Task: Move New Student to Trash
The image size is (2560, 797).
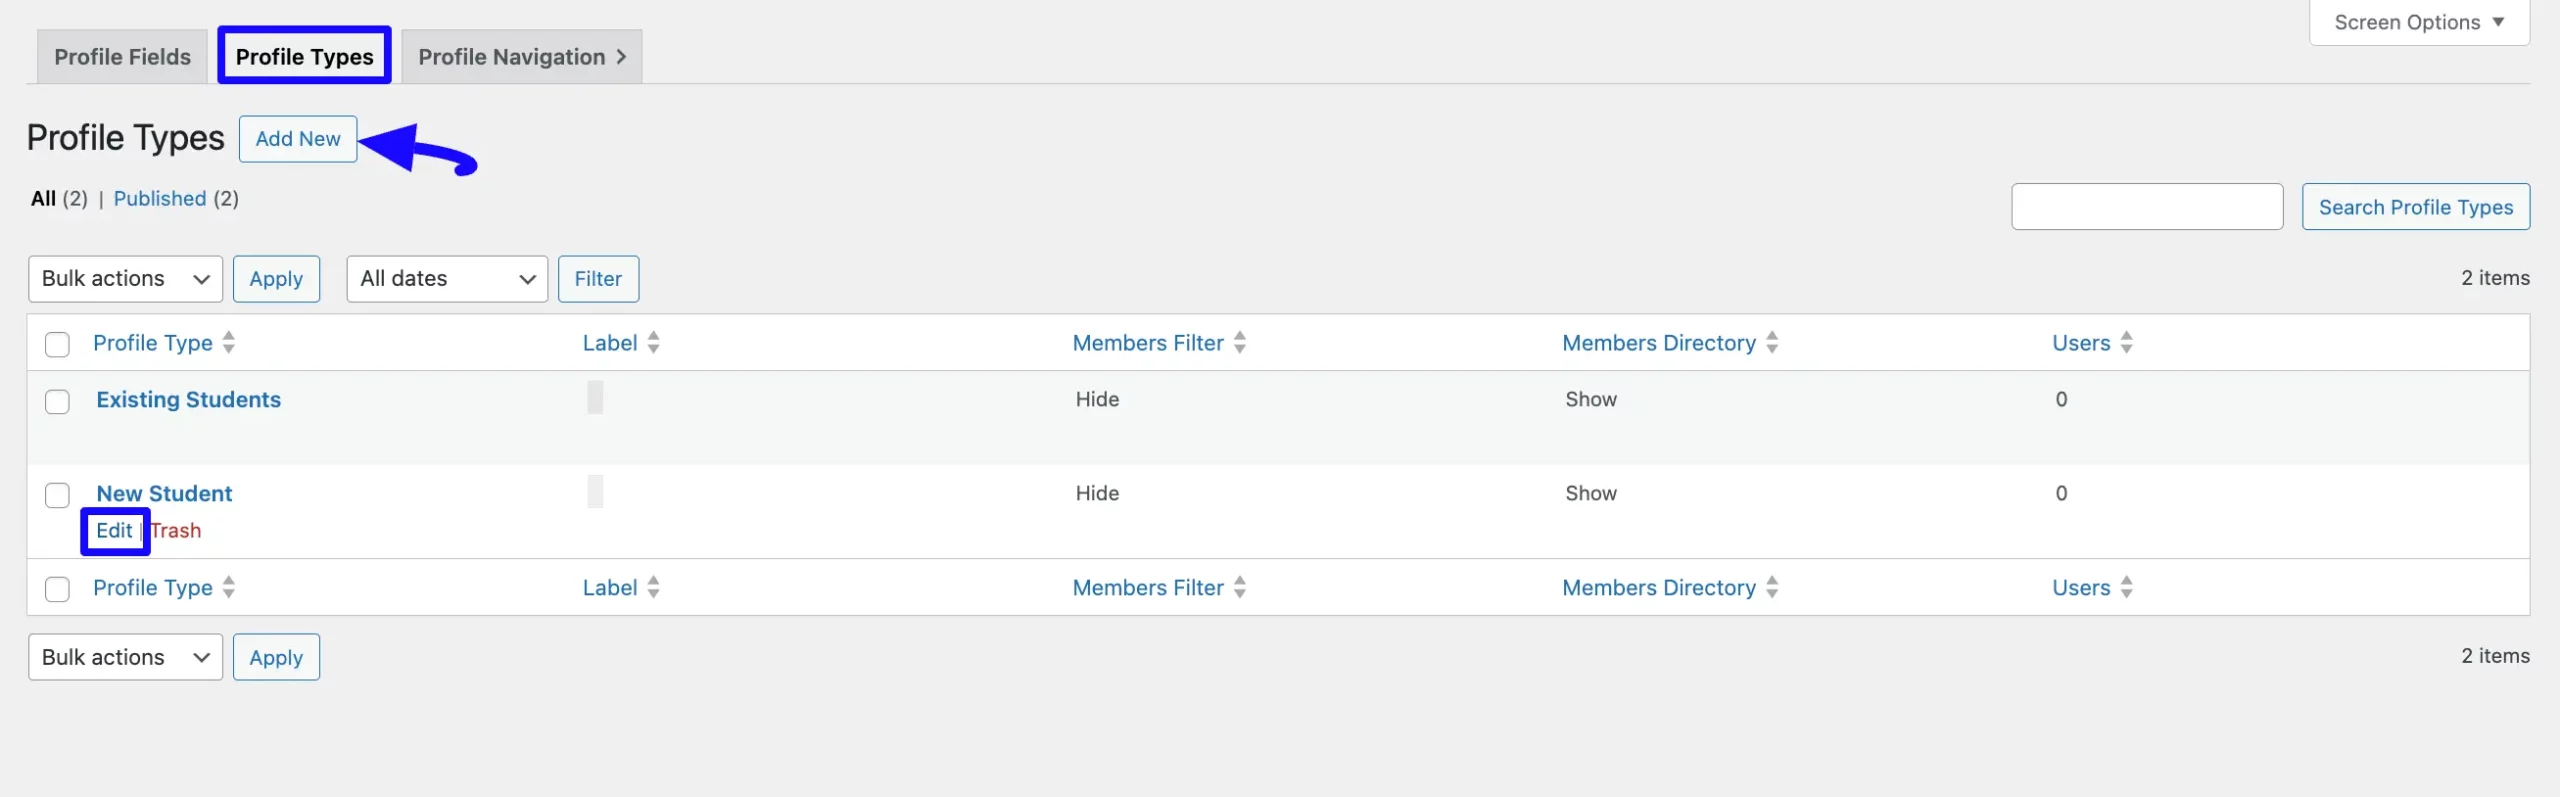Action: (x=176, y=531)
